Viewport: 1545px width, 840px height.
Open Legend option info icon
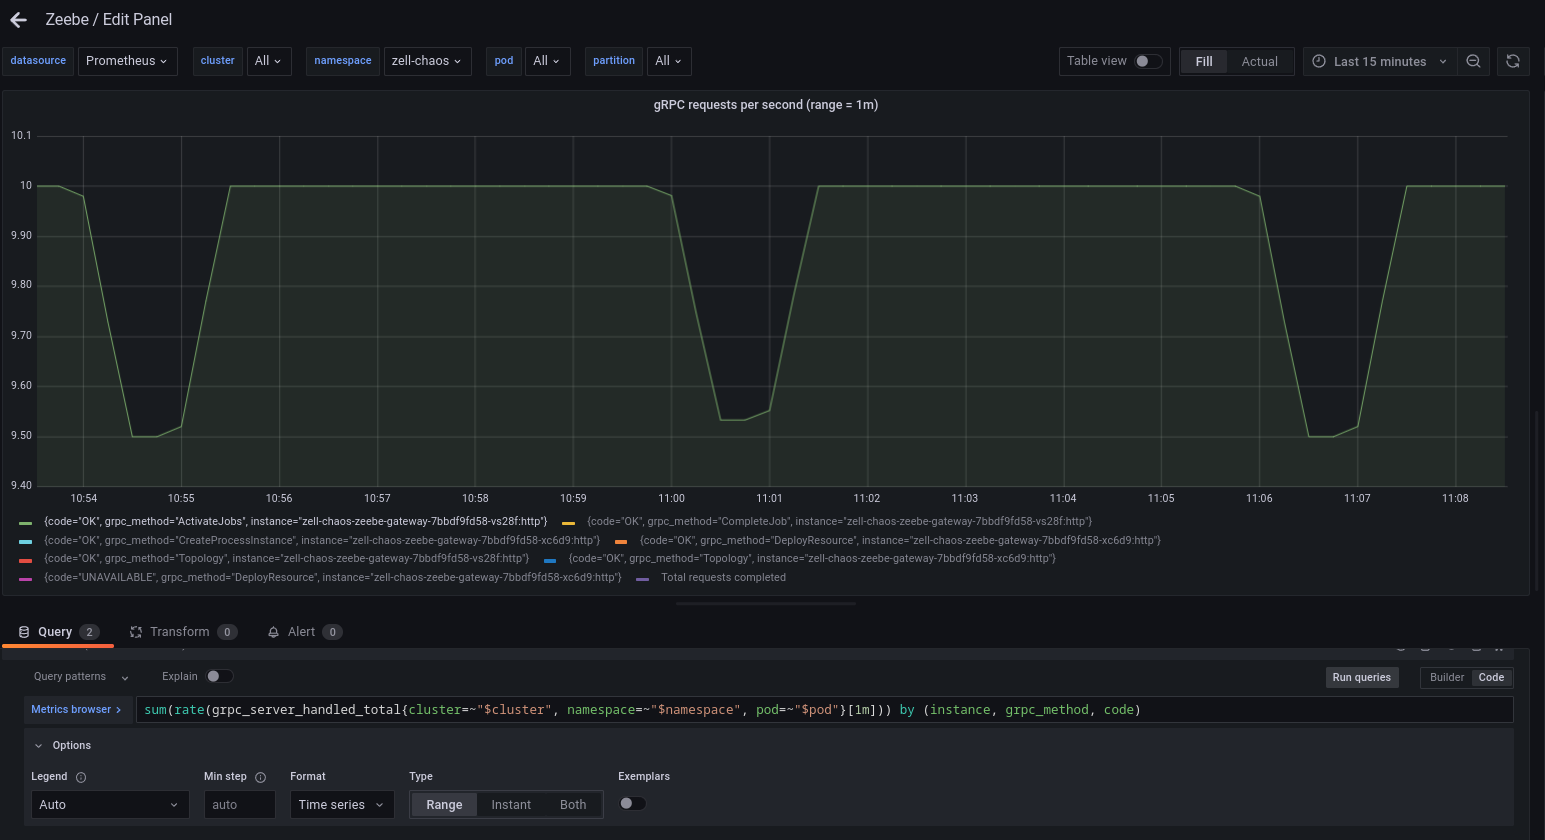pos(81,777)
